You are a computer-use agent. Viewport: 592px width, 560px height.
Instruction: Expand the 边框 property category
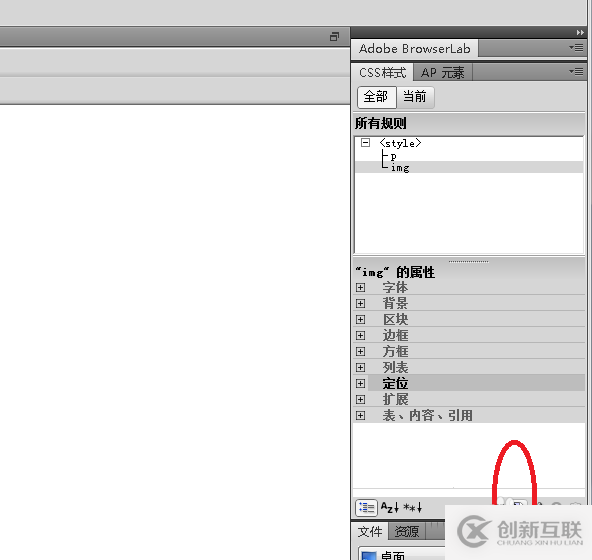tap(361, 336)
